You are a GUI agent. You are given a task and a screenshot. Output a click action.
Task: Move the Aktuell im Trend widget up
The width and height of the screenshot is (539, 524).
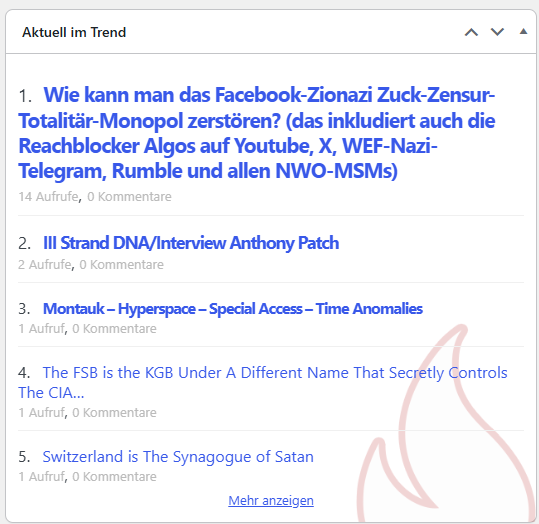(x=471, y=32)
